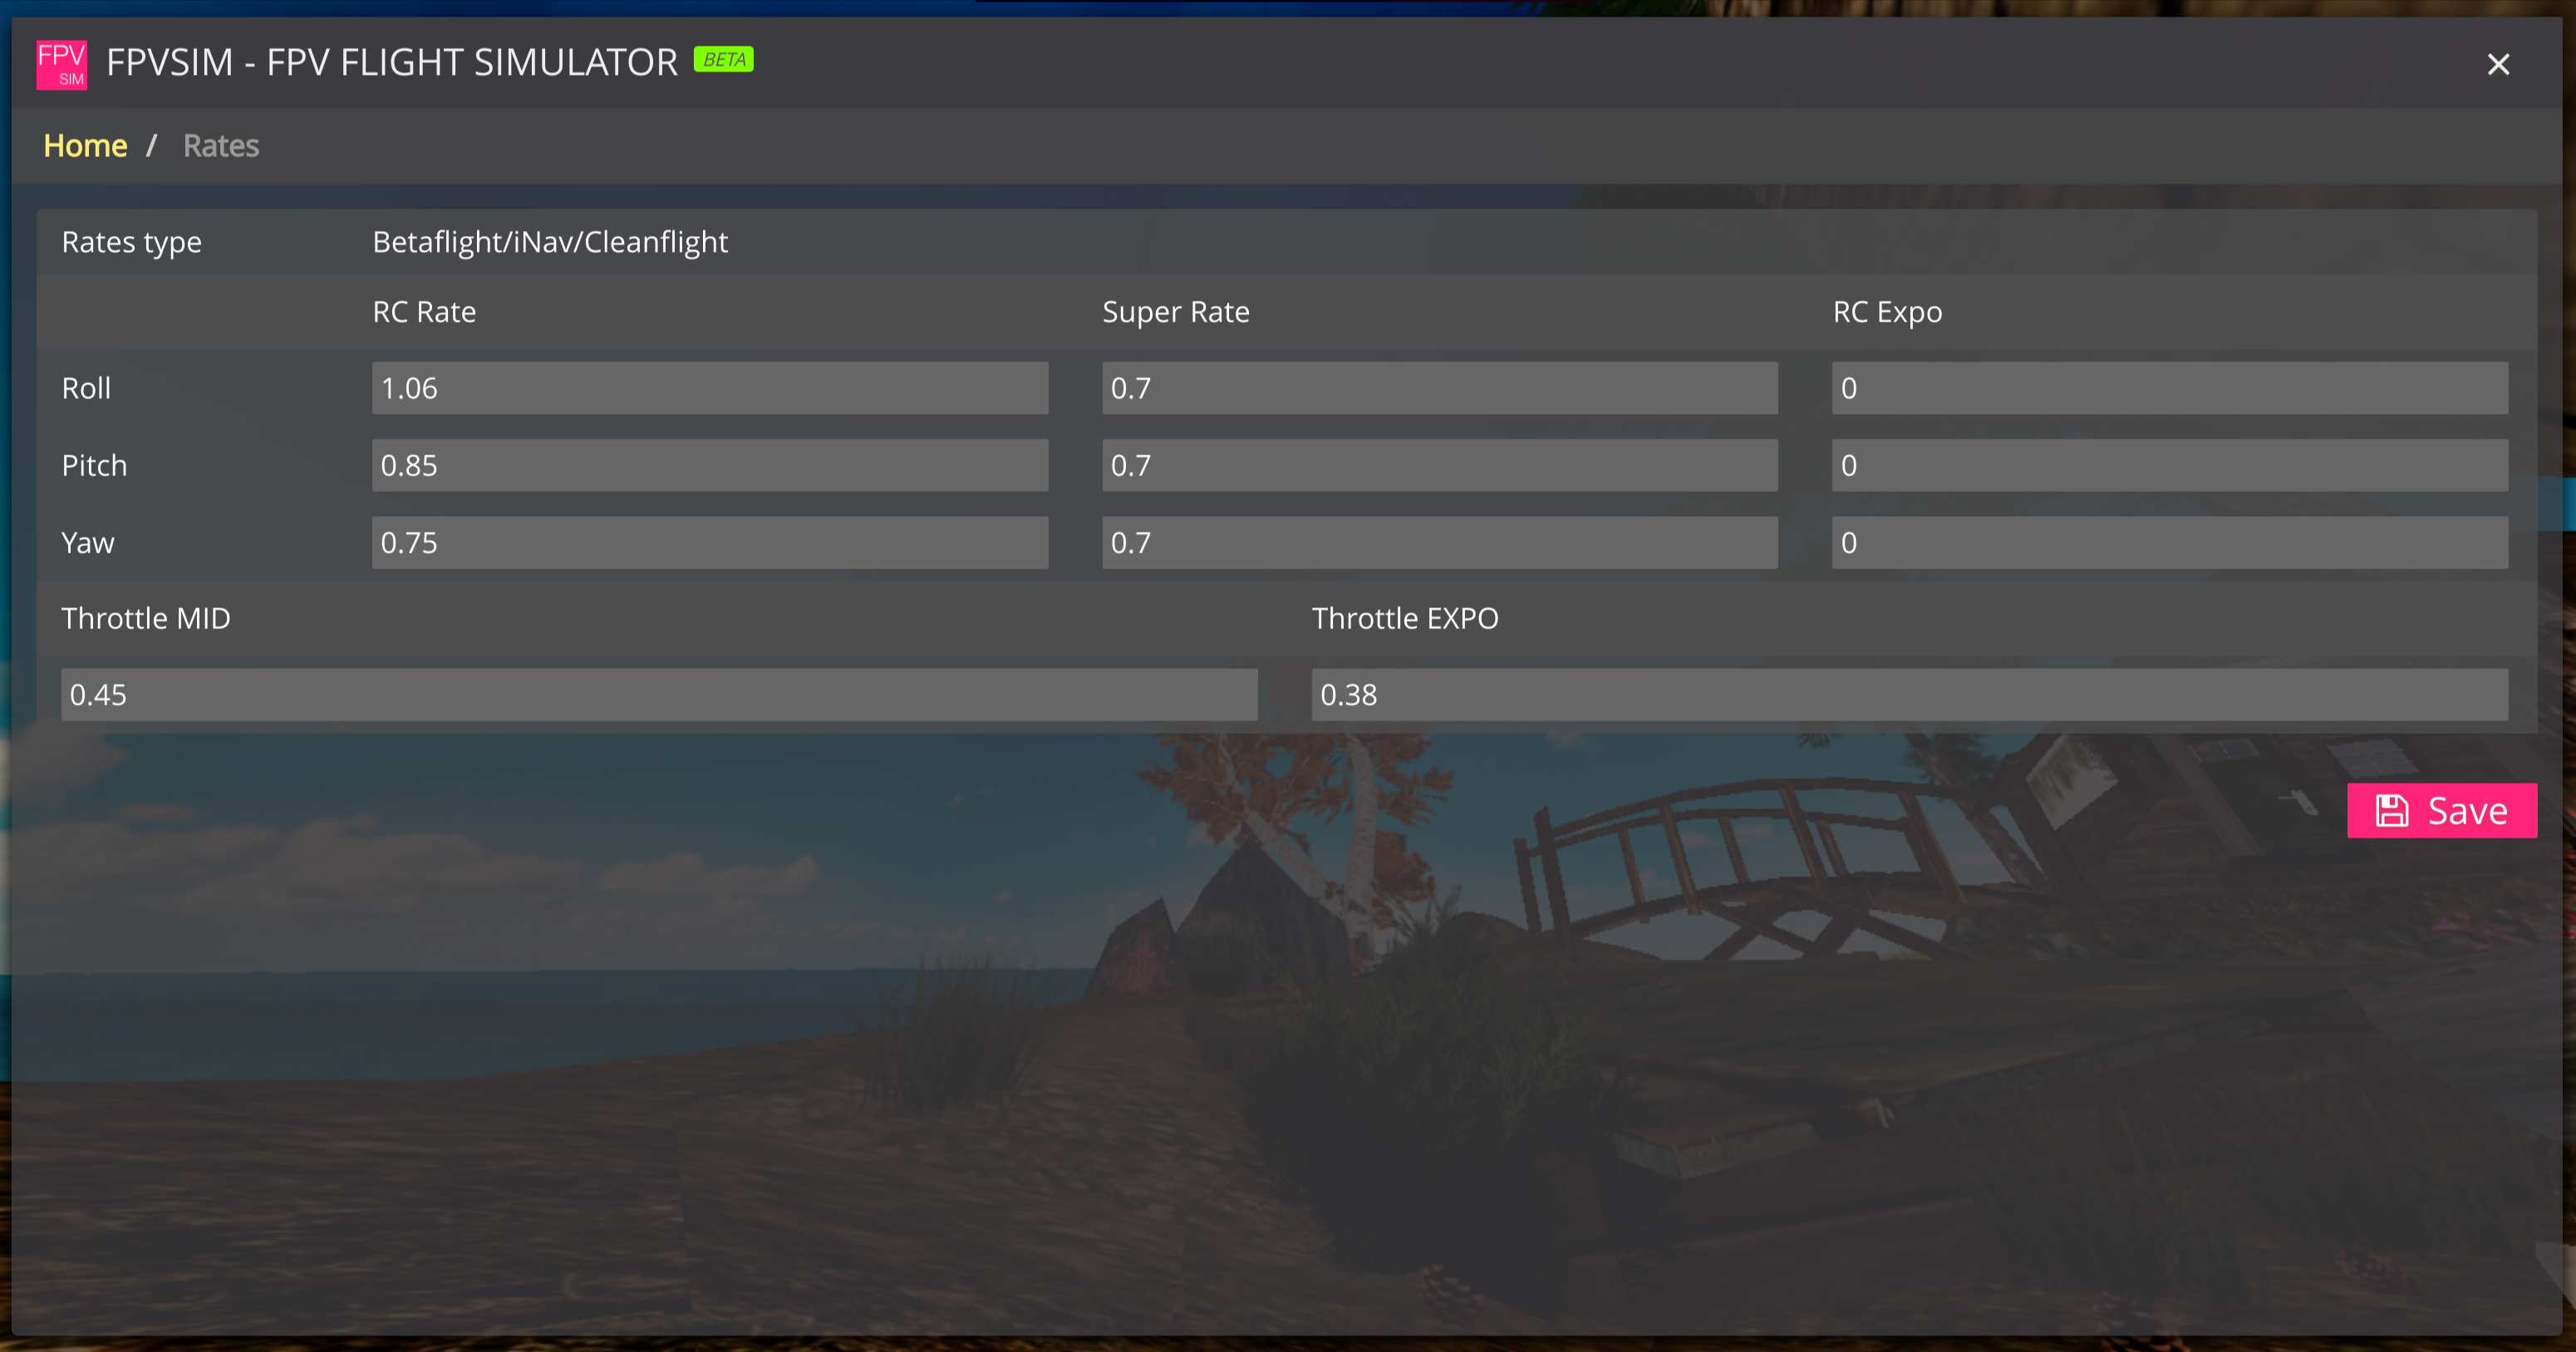Click the green BETA badge
This screenshot has width=2576, height=1352.
pos(723,59)
